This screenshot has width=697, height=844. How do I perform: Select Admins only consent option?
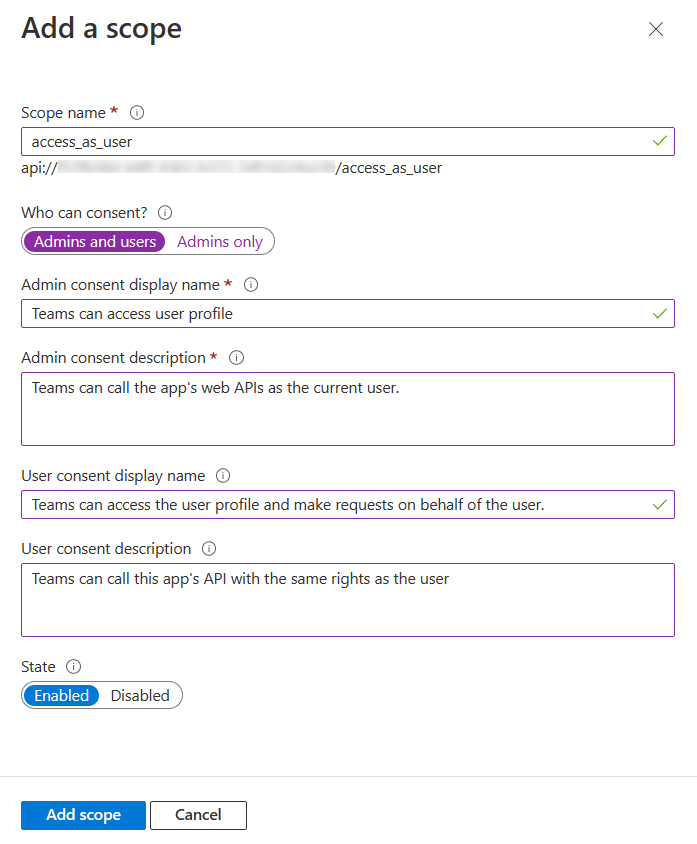(219, 241)
